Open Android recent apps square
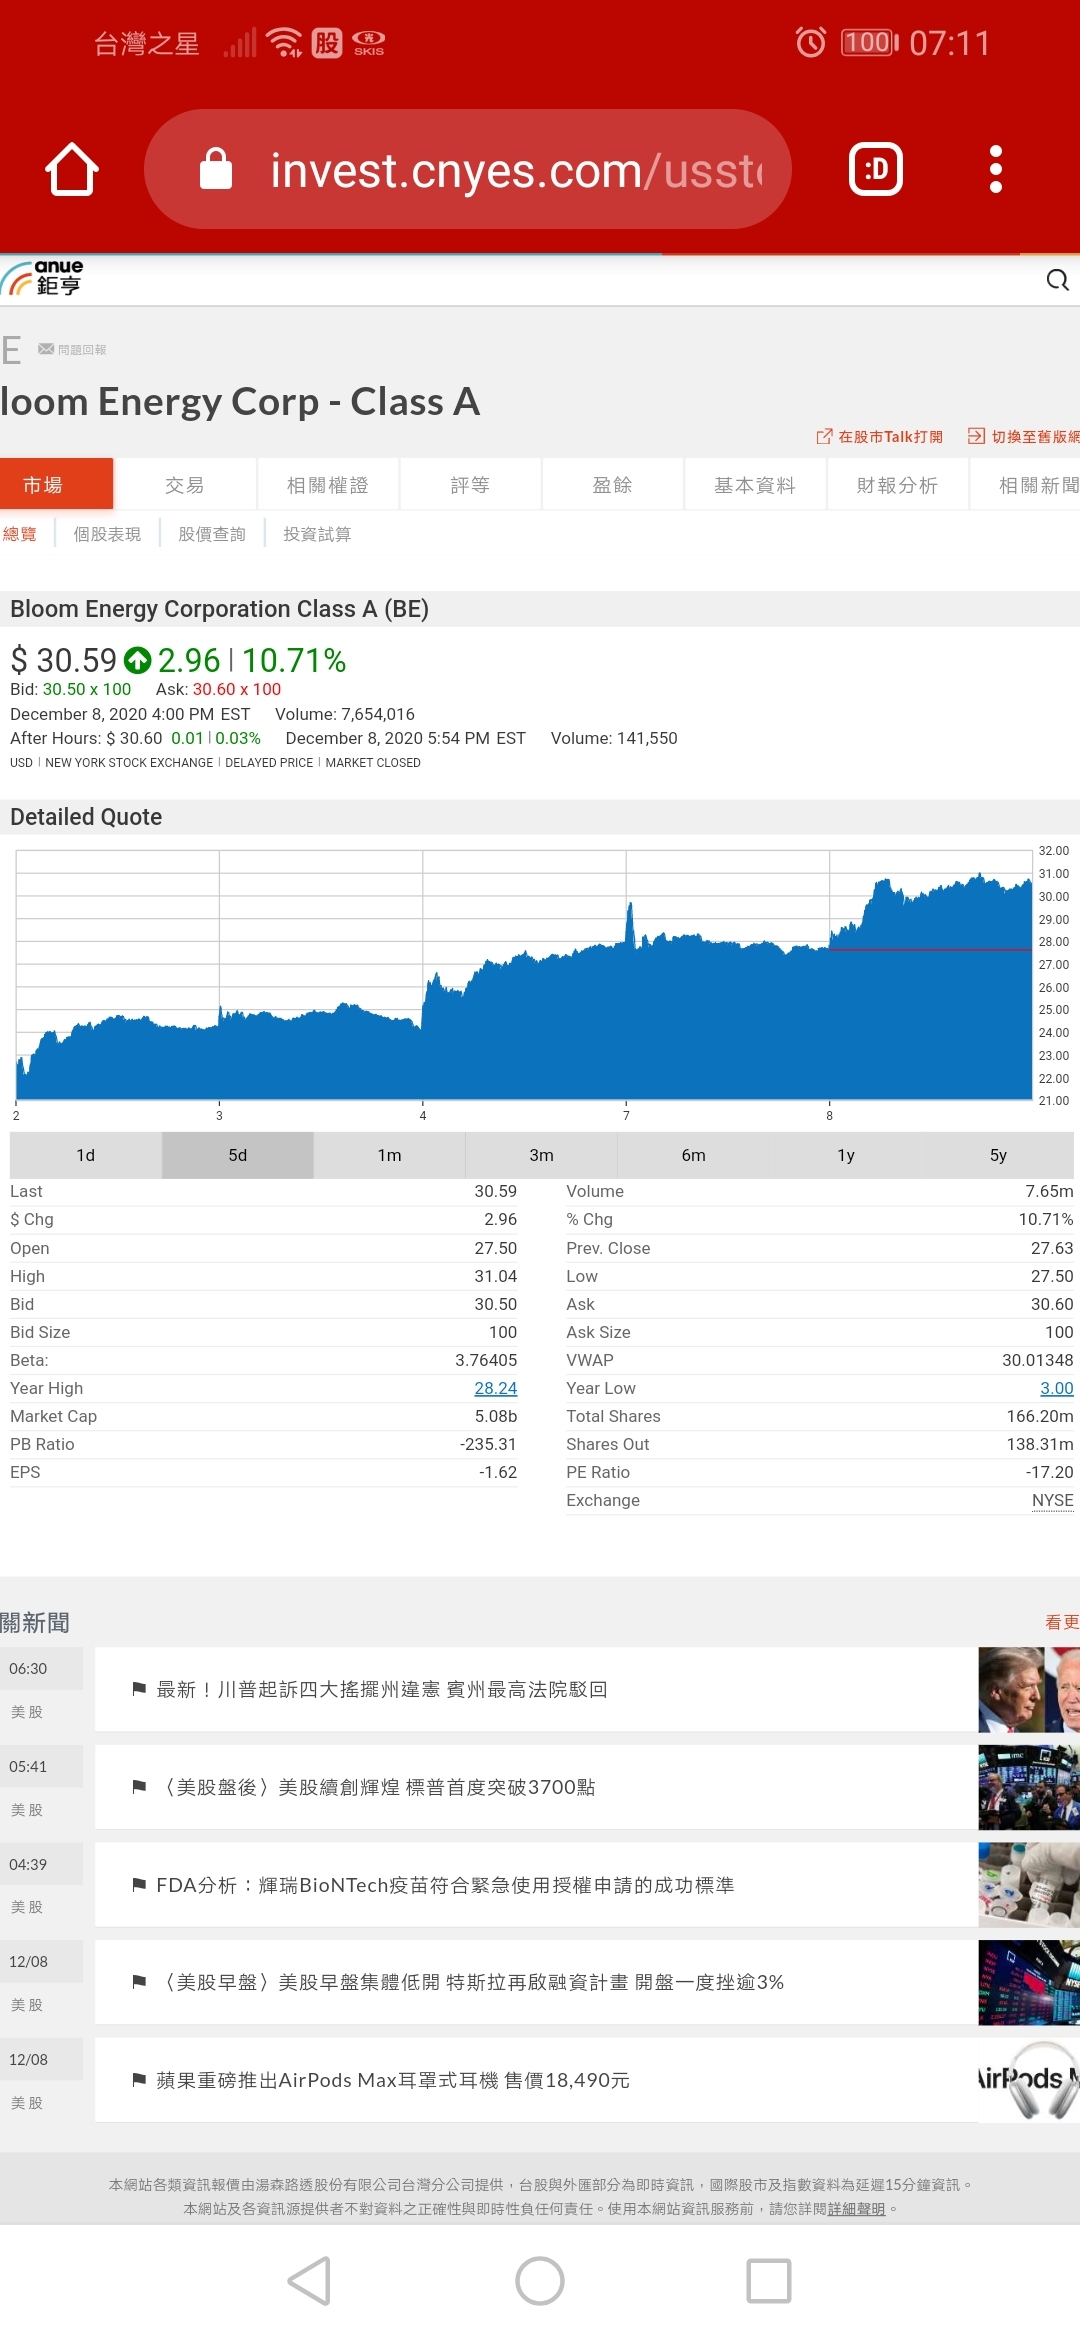 (x=768, y=2281)
